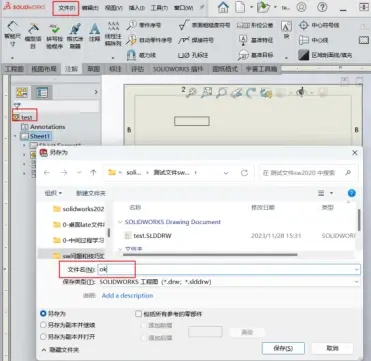This screenshot has height=361, width=371.
Task: Click the New document icon
Action: pos(240,7)
